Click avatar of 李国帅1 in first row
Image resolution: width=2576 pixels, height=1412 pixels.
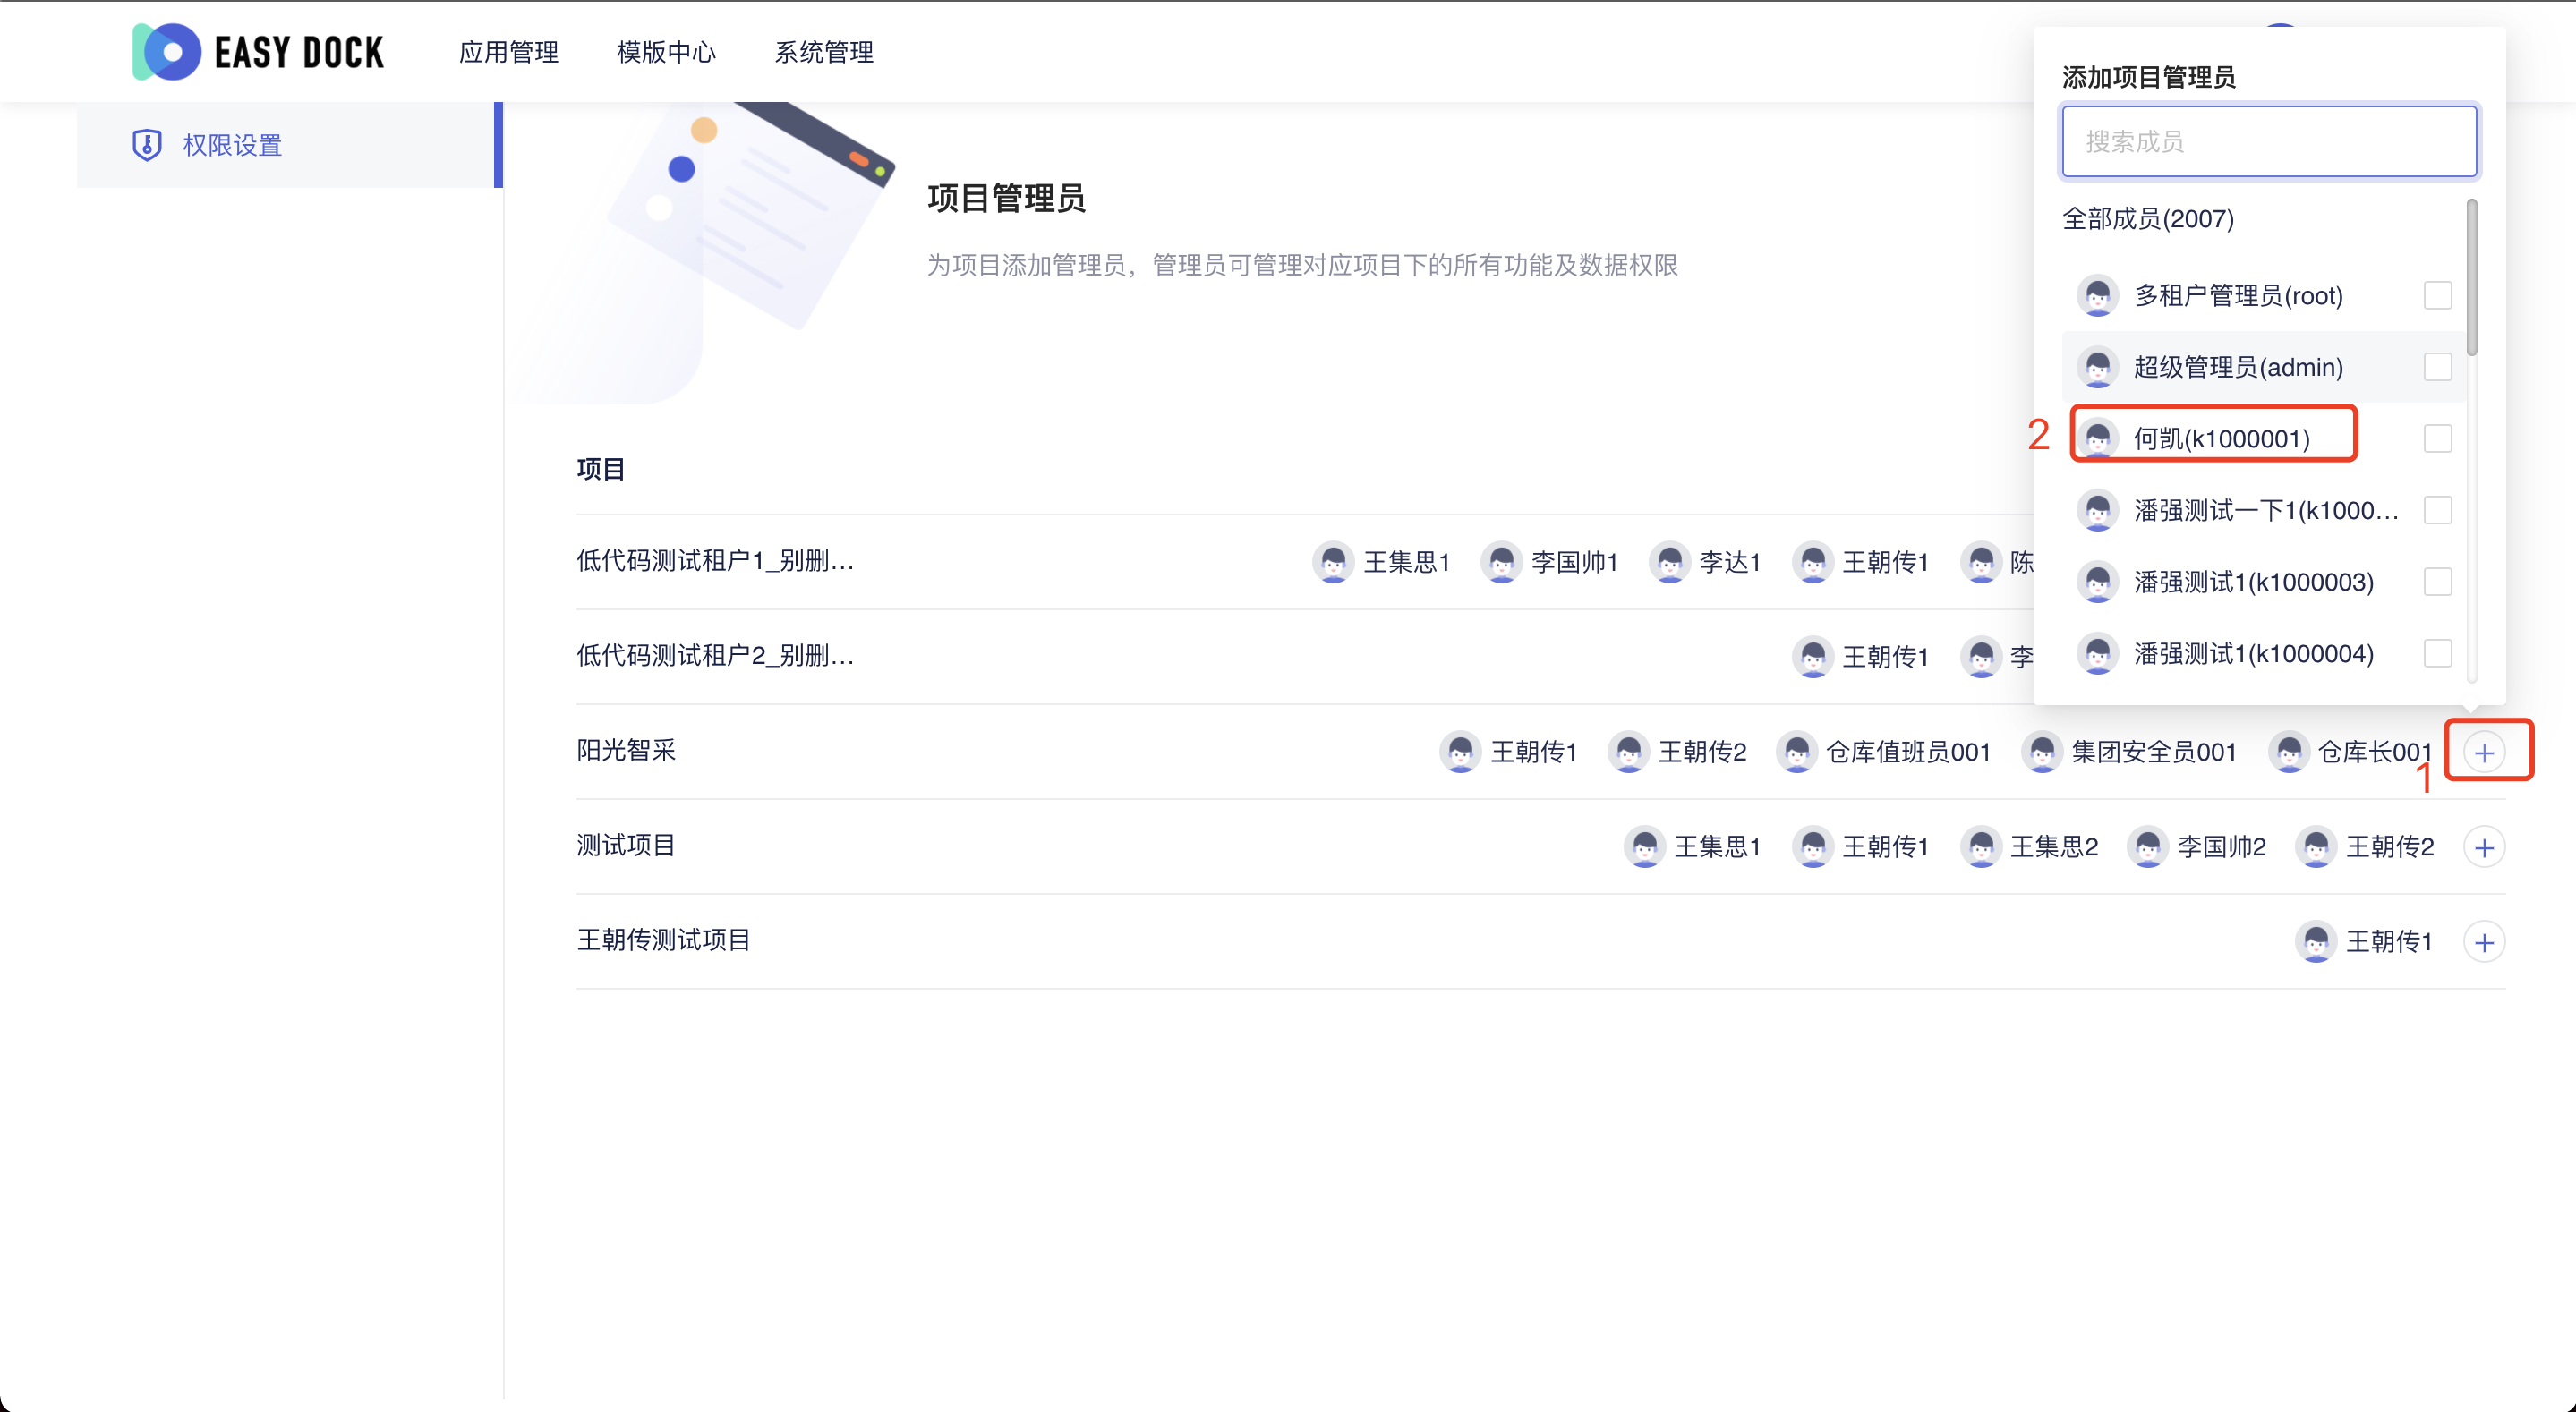point(1502,562)
